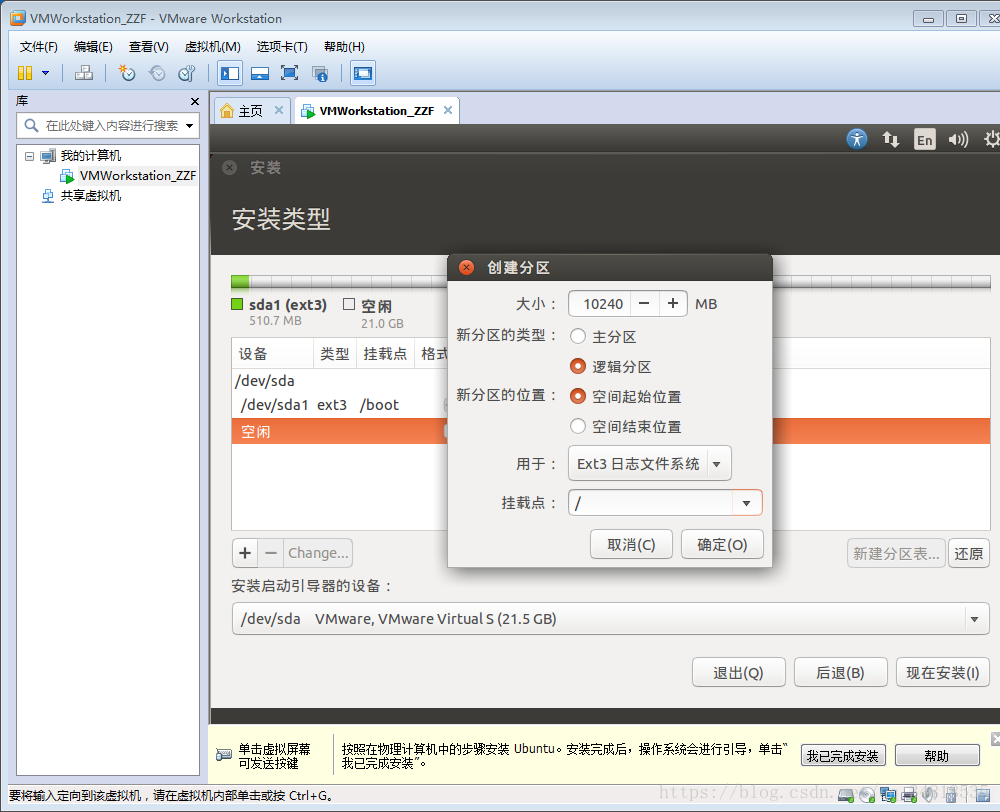Click the Ubuntu network arrows indicator

[890, 138]
